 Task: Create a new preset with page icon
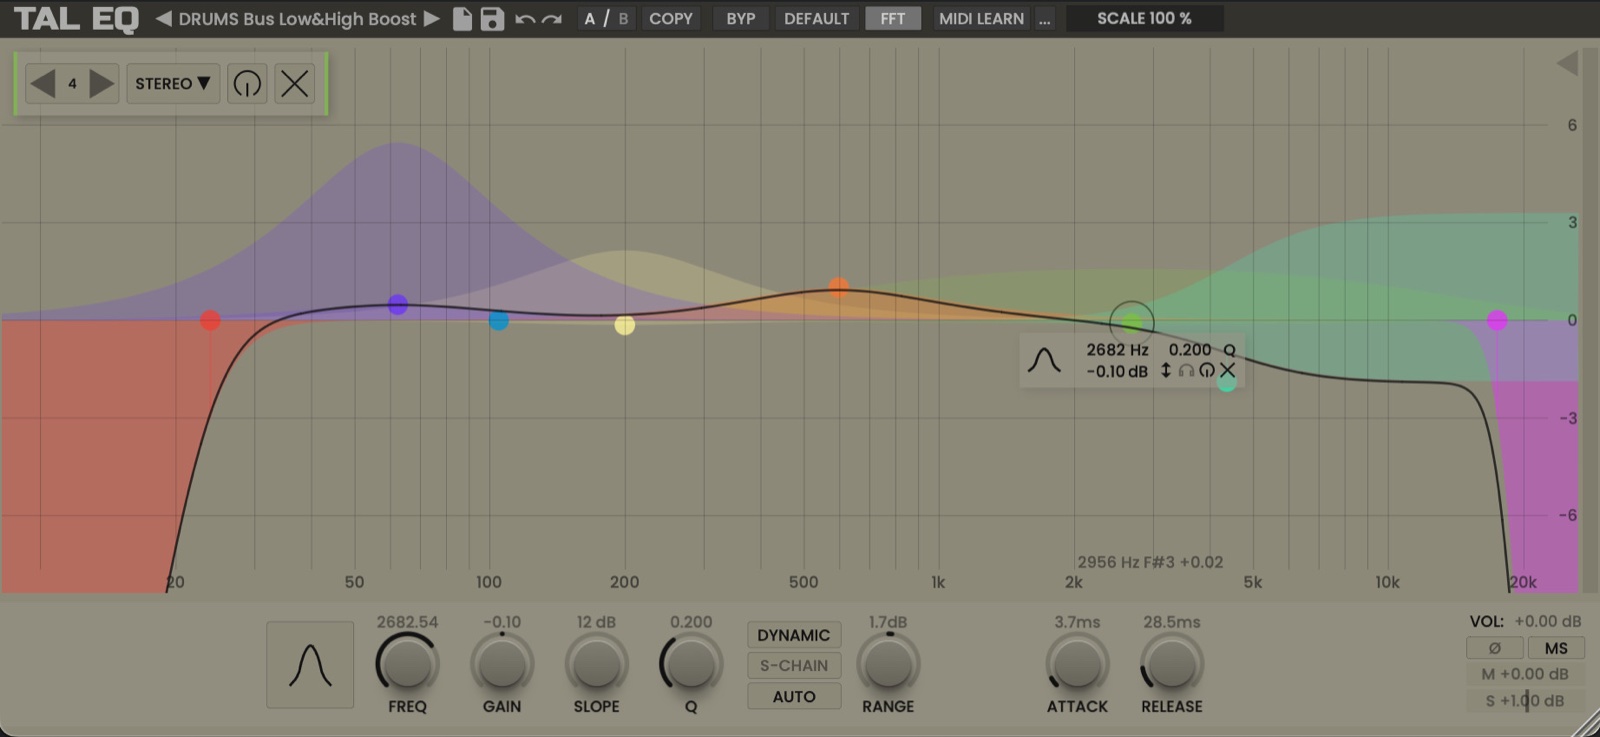[x=462, y=19]
